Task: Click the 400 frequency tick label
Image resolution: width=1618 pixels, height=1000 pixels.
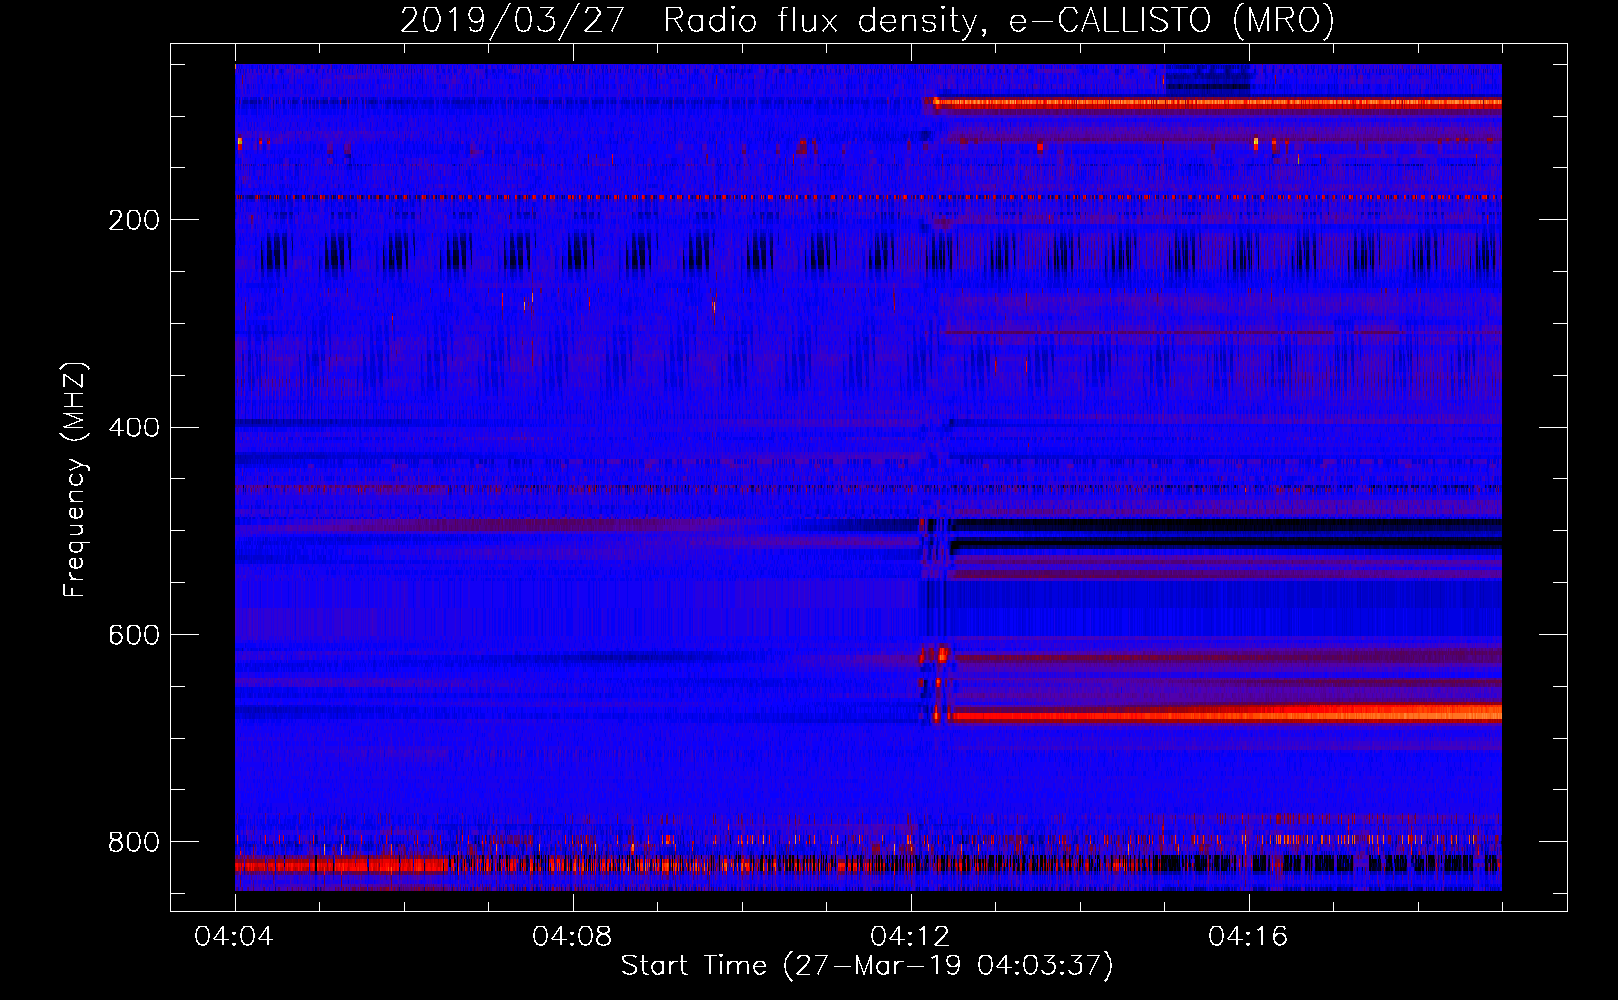Action: click(134, 428)
